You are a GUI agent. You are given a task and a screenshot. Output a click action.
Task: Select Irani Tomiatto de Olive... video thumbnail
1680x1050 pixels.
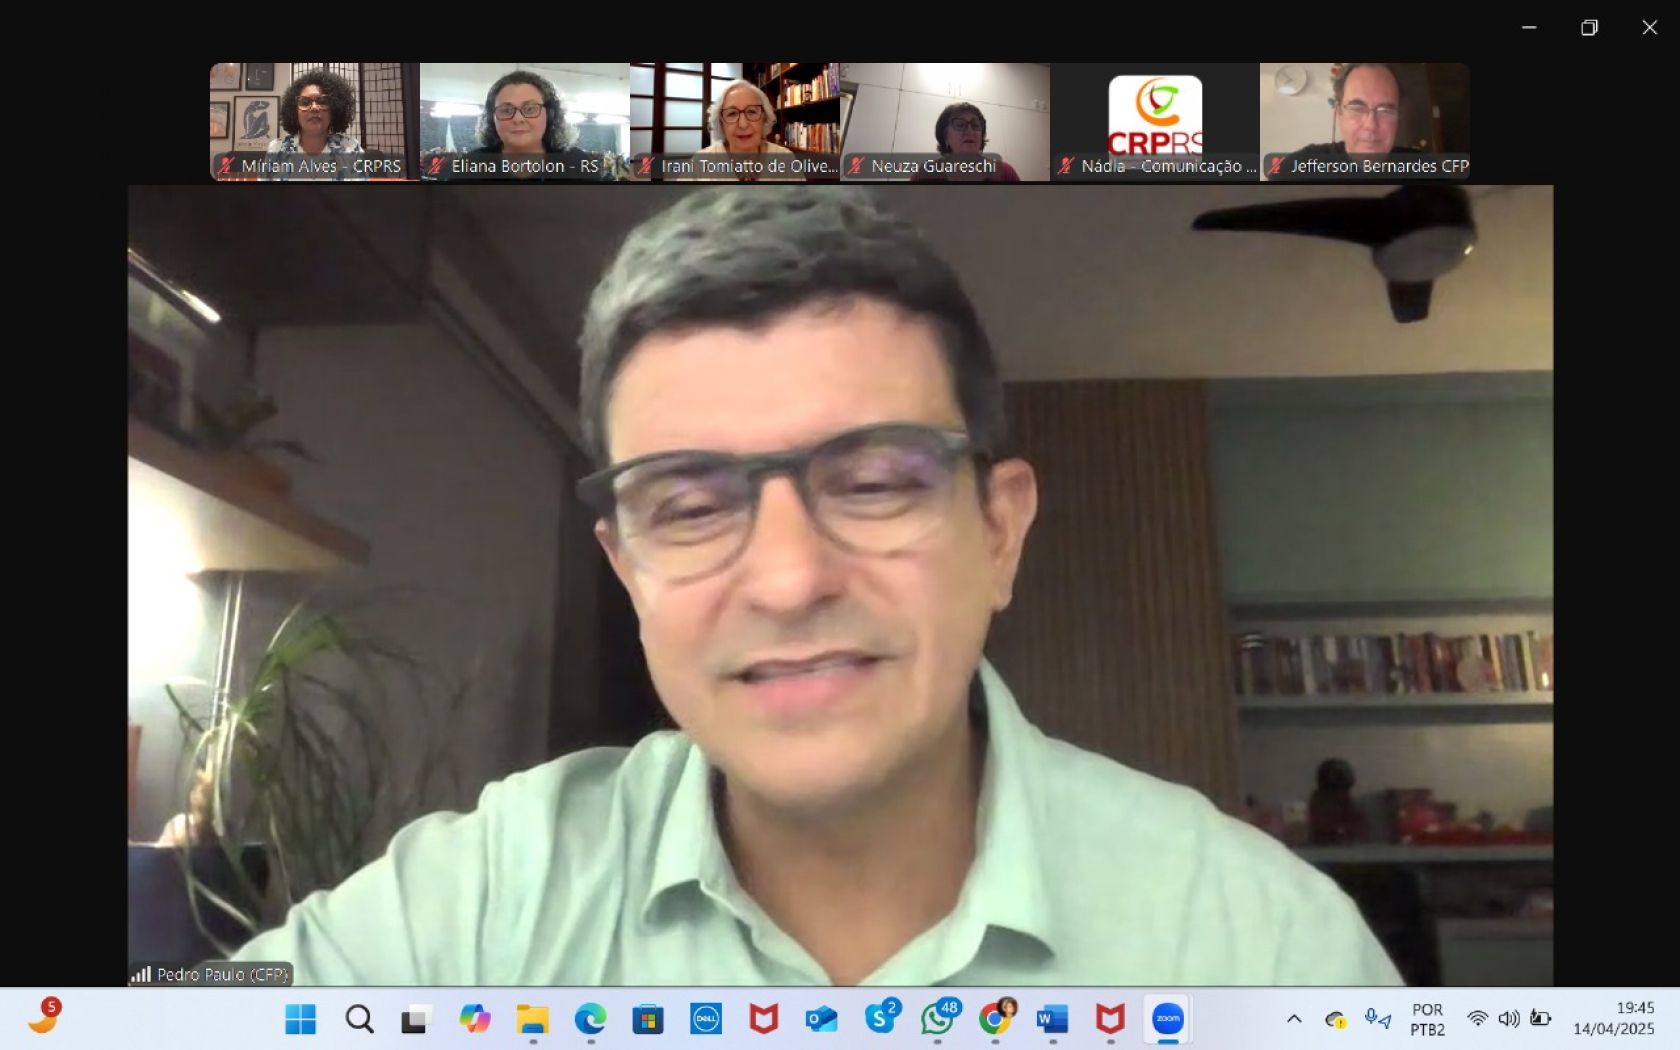pyautogui.click(x=734, y=122)
